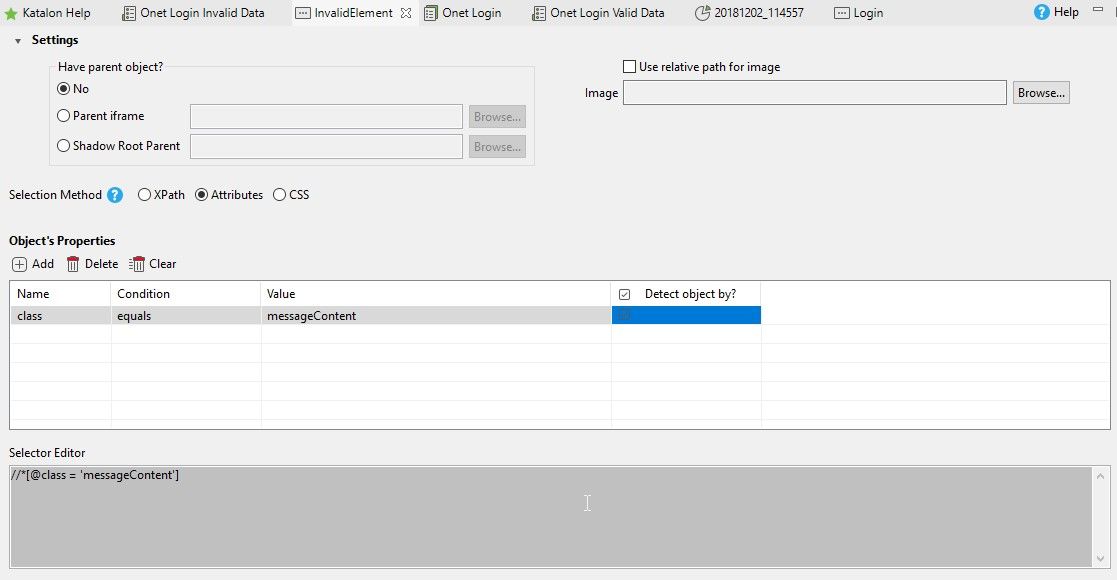The height and width of the screenshot is (580, 1117).
Task: Enable Use relative path for image
Action: click(629, 67)
